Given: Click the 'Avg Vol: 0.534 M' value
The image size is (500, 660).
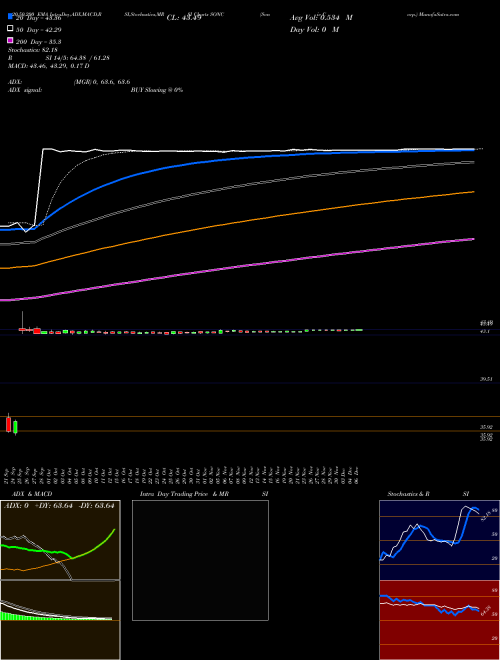Looking at the screenshot, I should point(321,18).
